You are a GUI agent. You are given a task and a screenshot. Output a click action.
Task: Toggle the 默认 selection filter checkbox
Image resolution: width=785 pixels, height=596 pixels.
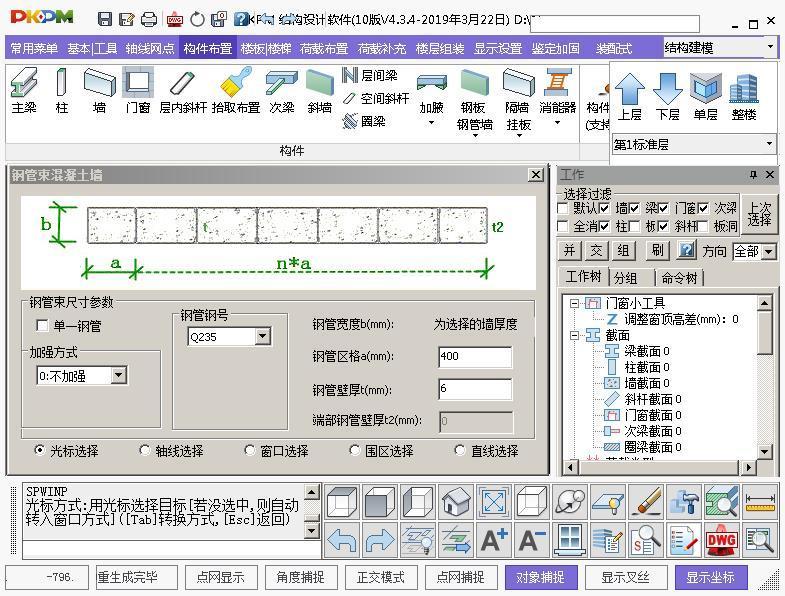tap(563, 208)
